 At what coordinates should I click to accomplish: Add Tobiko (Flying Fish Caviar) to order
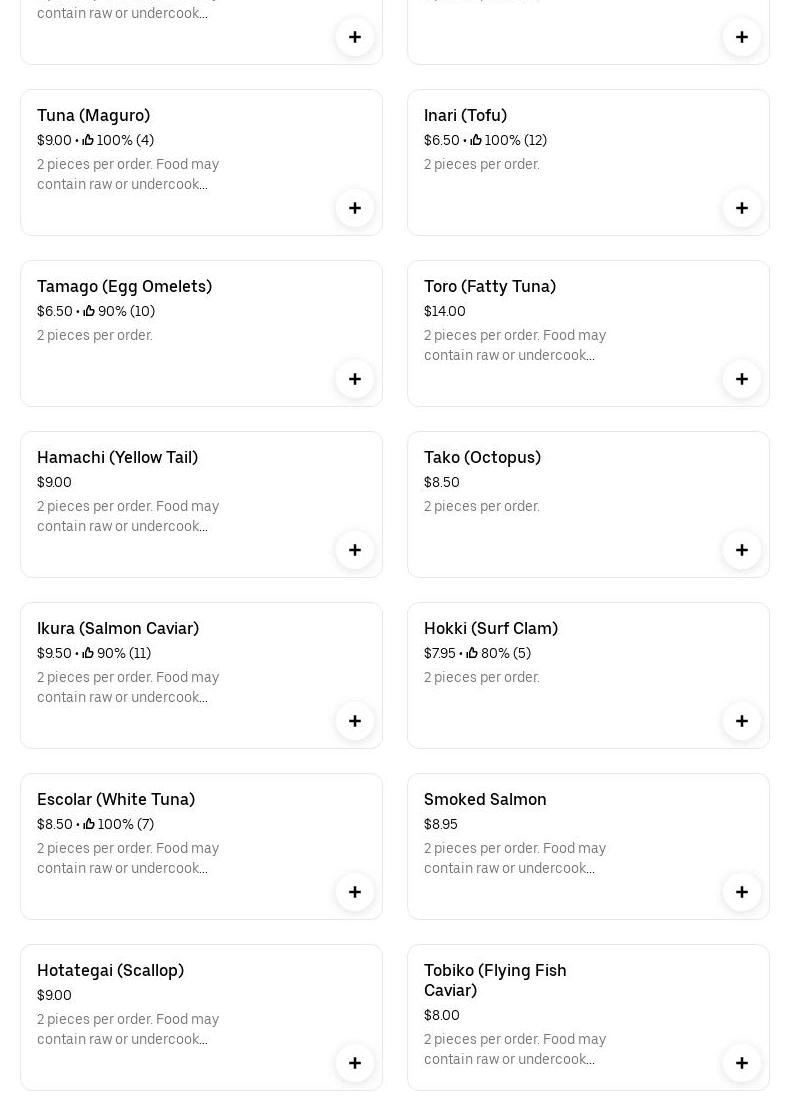pyautogui.click(x=742, y=1063)
